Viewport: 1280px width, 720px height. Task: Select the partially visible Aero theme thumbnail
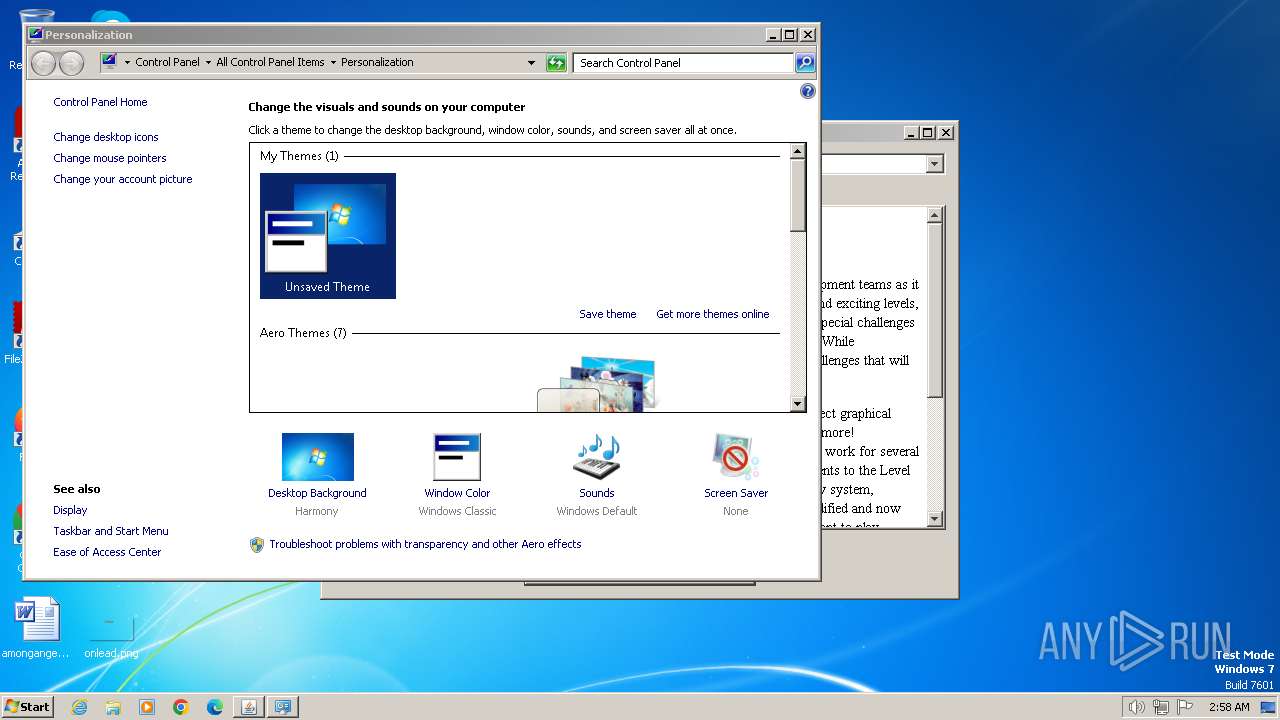click(597, 384)
